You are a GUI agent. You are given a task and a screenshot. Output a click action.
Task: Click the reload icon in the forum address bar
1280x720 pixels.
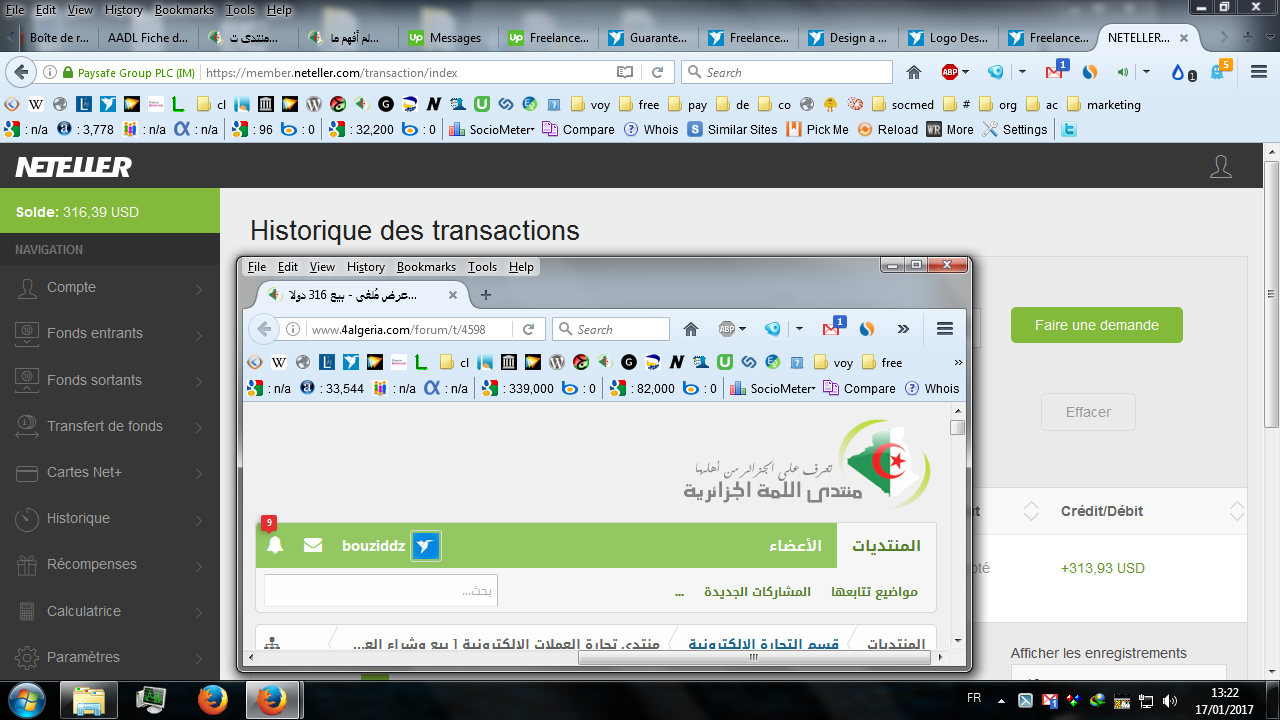pyautogui.click(x=528, y=329)
